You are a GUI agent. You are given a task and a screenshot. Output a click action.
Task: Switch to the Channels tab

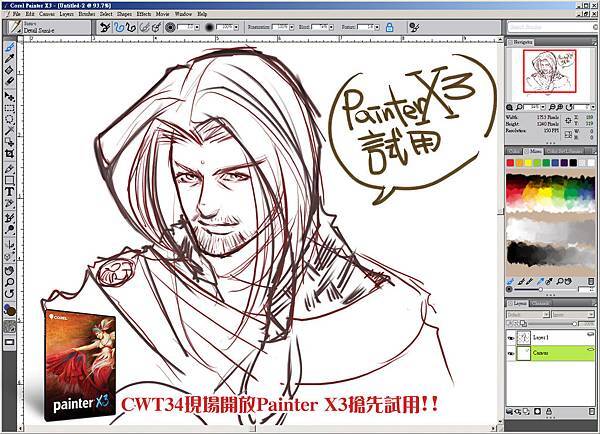[541, 303]
